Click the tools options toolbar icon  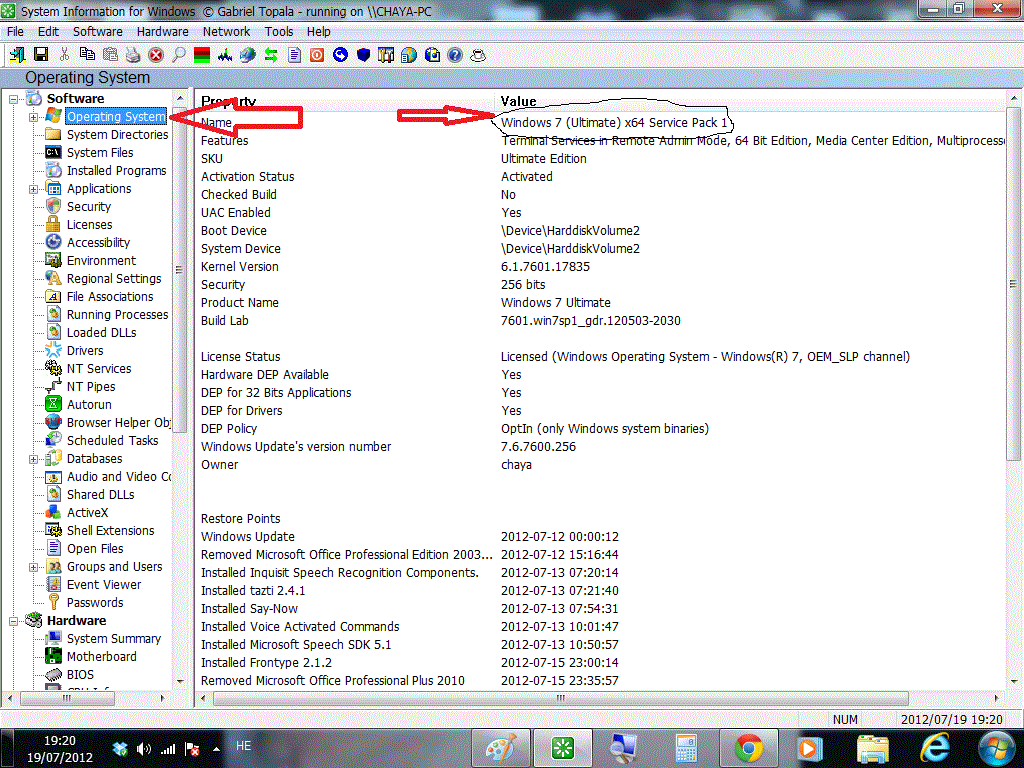tap(386, 55)
